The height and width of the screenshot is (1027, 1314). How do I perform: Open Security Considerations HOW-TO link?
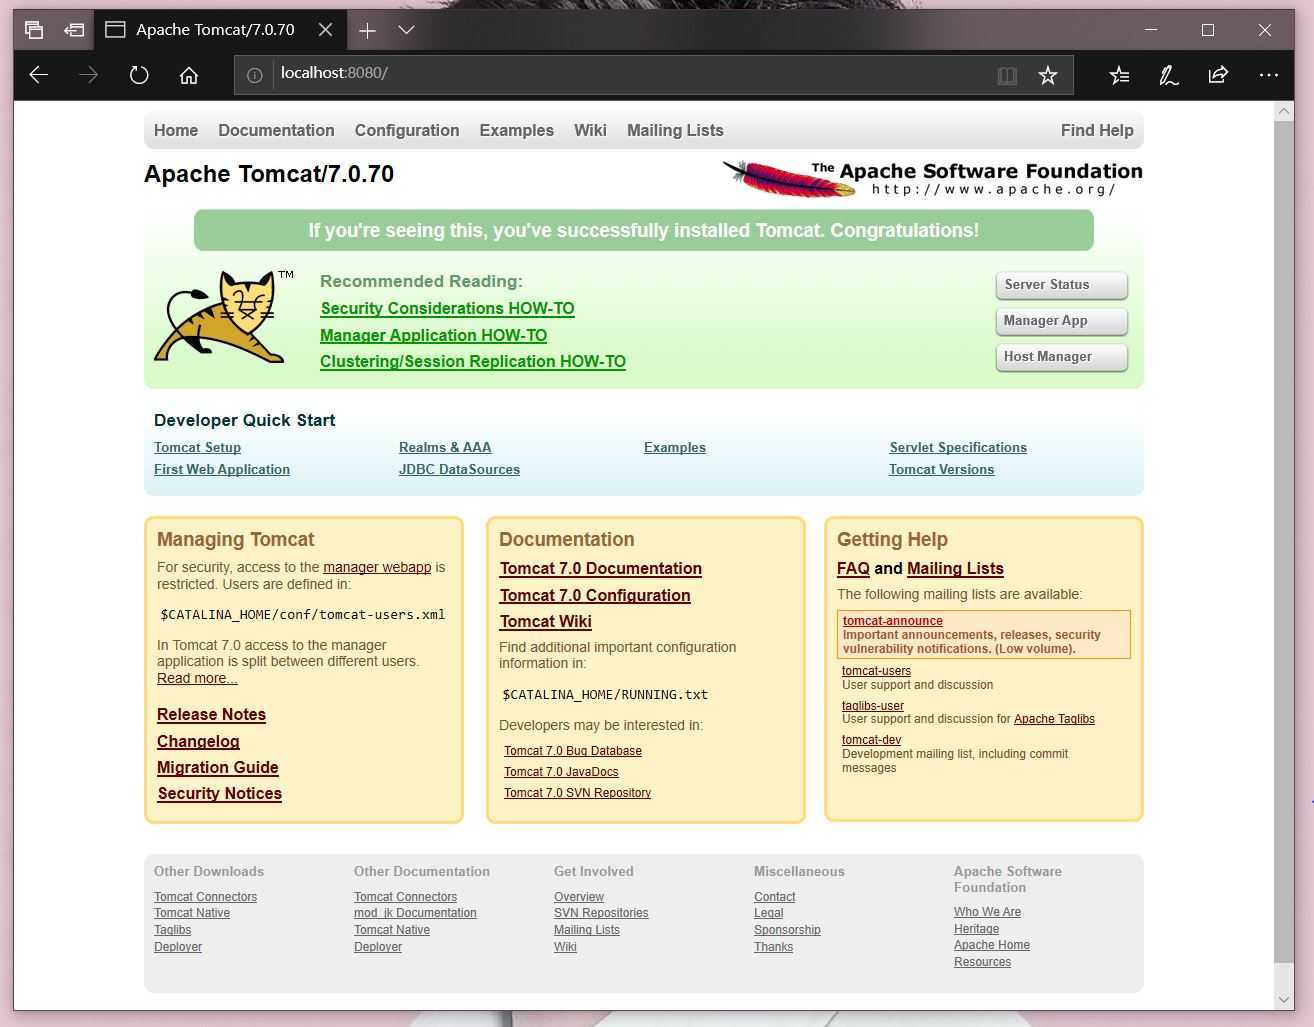point(447,309)
